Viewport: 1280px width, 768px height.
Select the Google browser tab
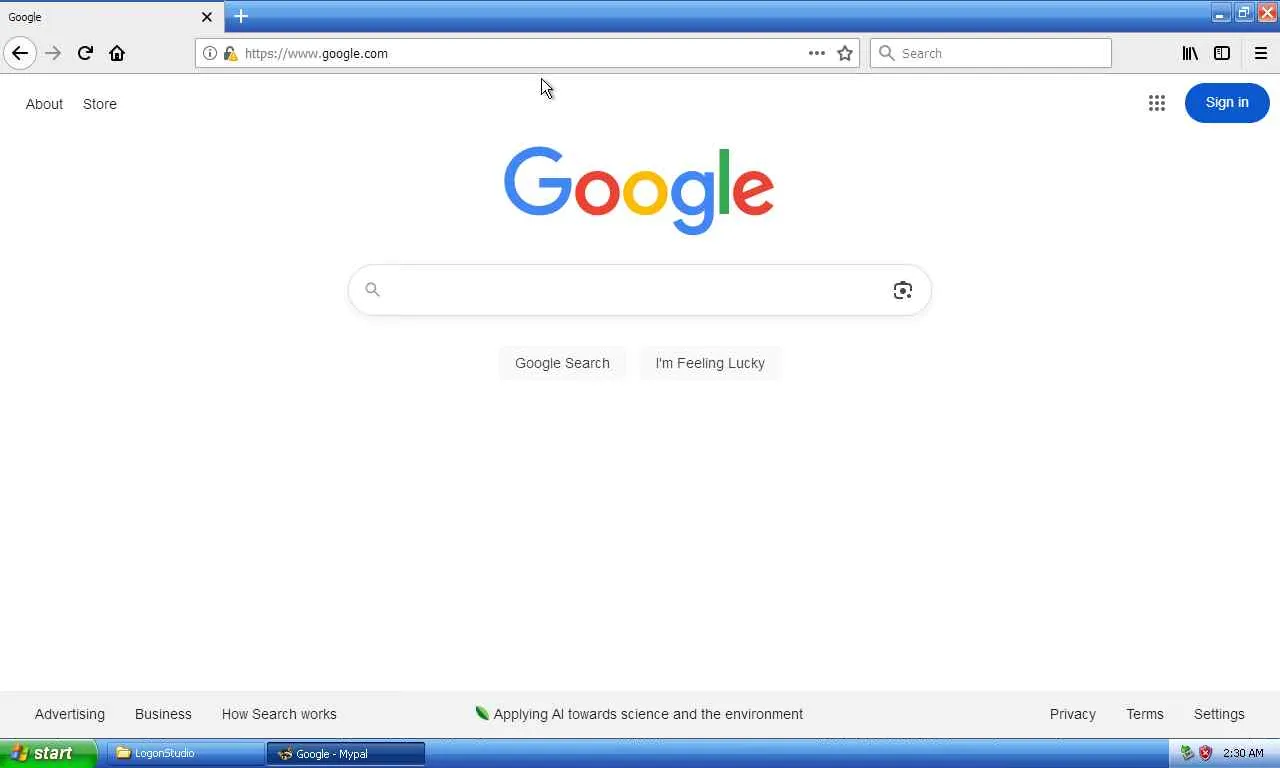click(112, 17)
